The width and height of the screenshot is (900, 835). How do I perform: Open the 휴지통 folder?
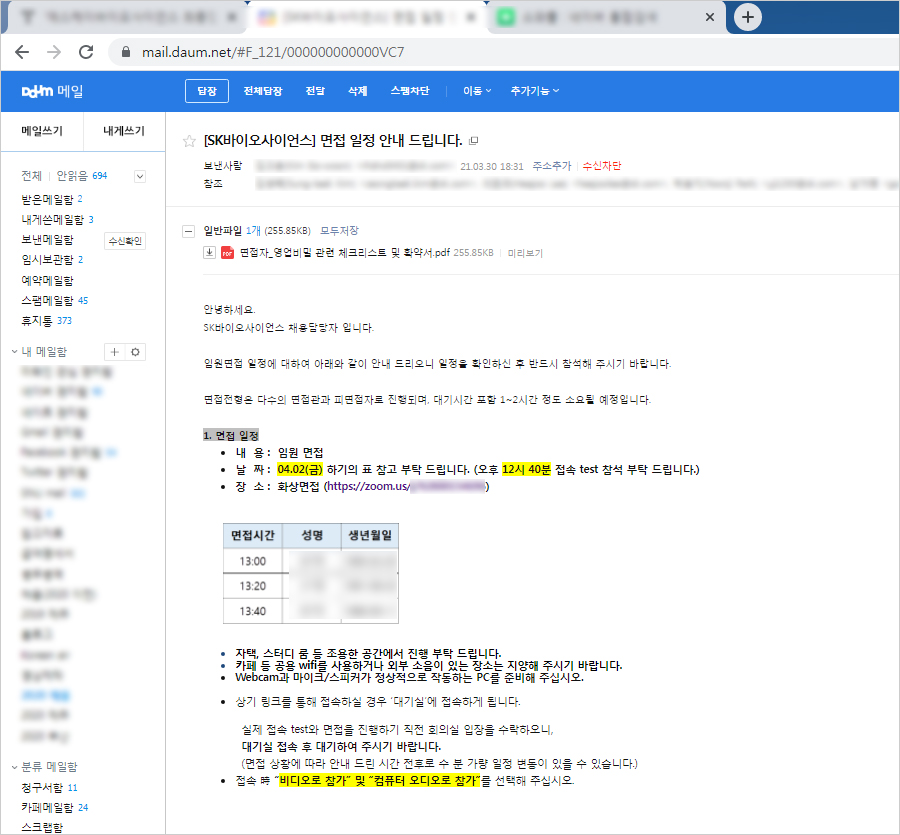coord(46,321)
